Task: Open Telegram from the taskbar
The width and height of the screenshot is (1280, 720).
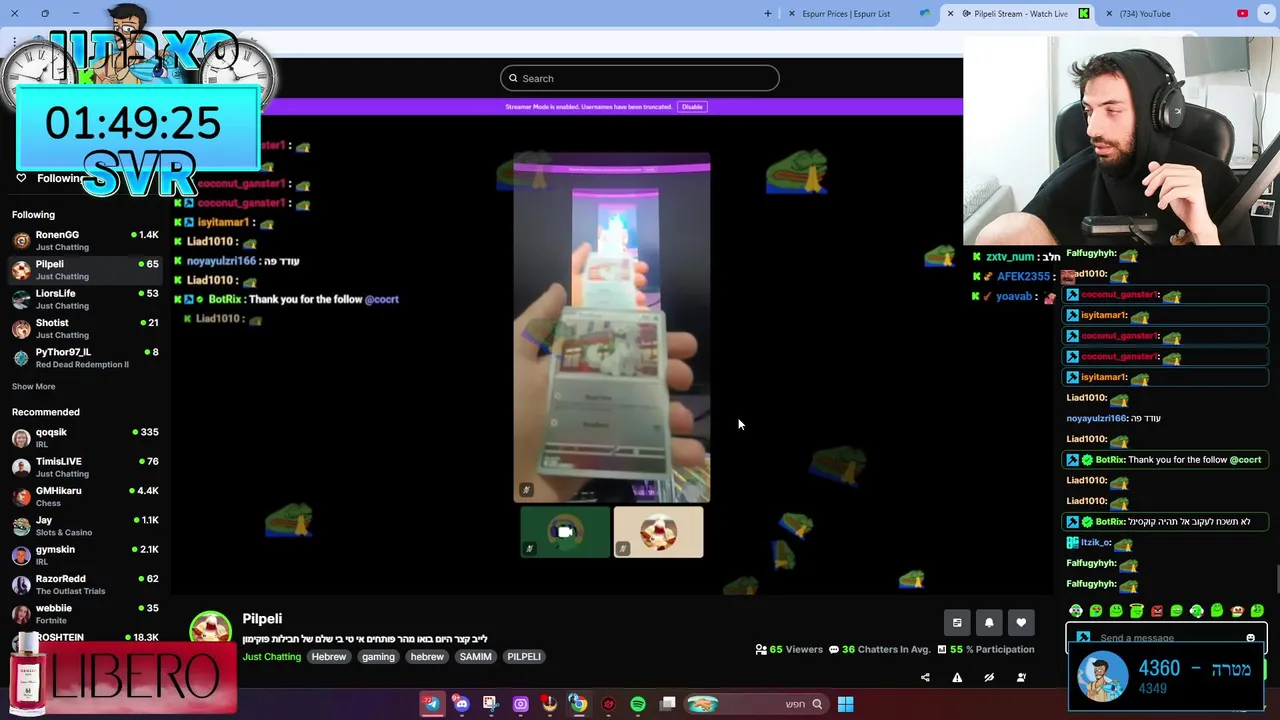Action: [x=432, y=704]
